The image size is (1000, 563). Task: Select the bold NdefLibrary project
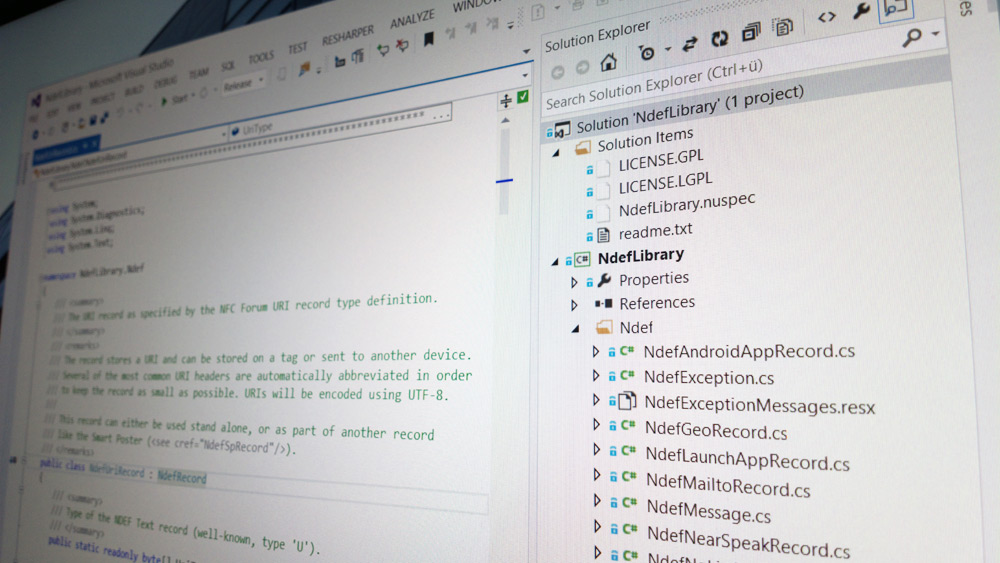pos(640,256)
